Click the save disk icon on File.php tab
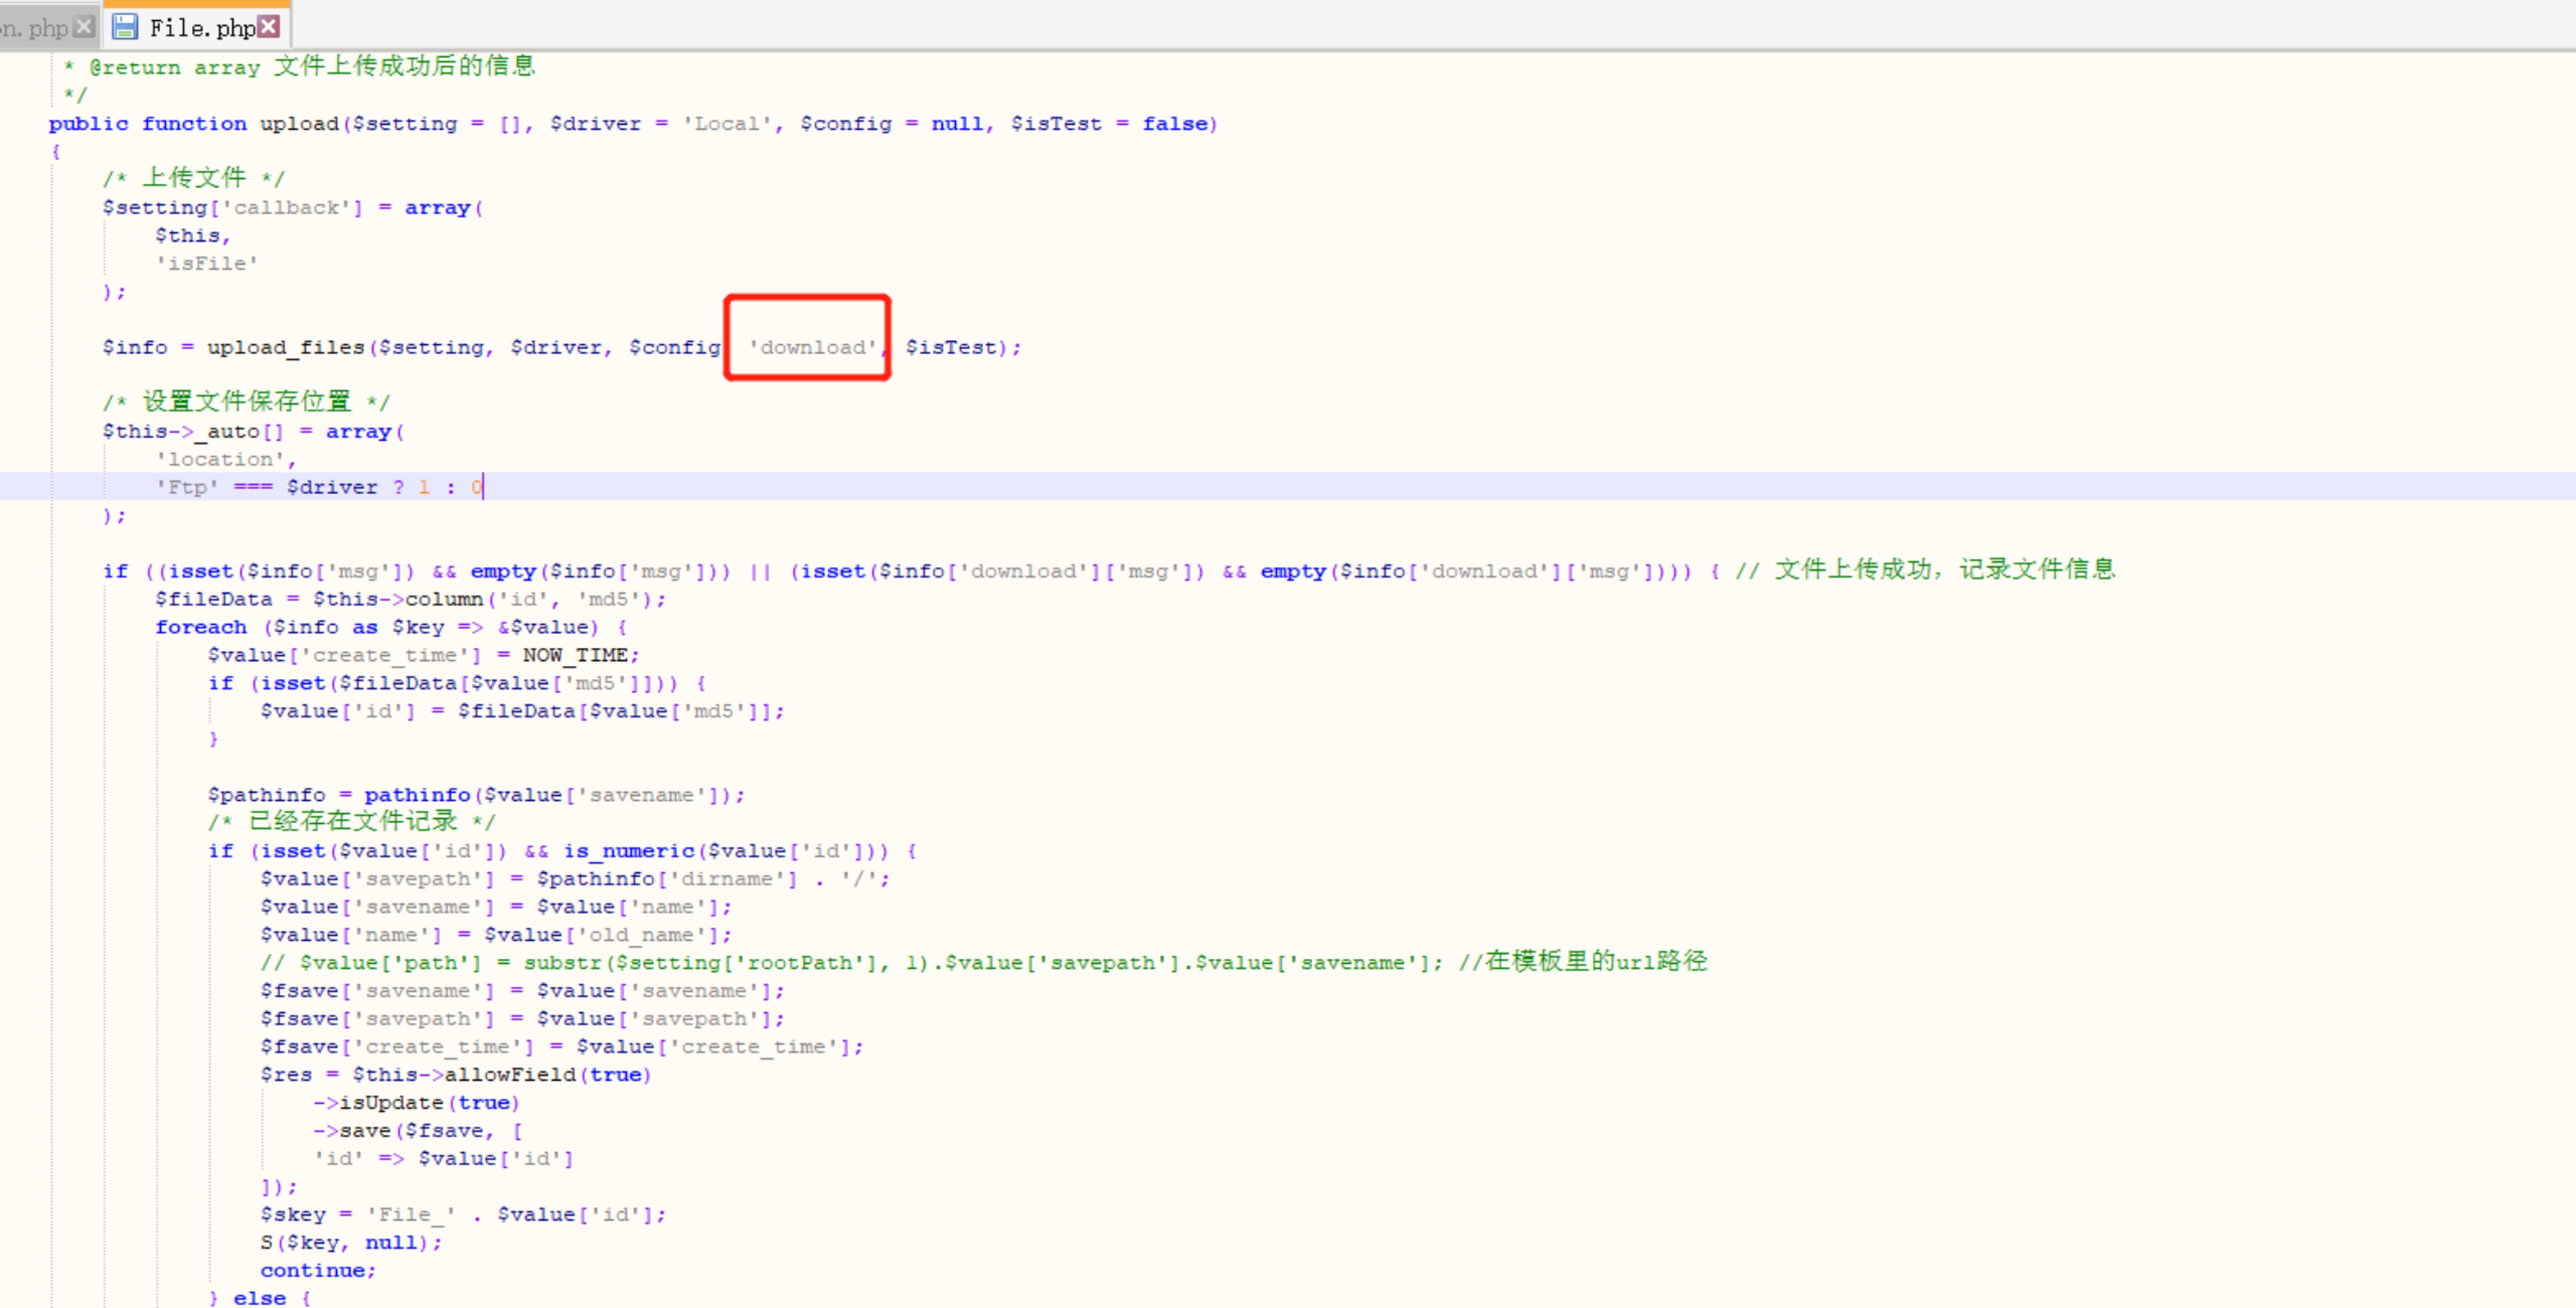The width and height of the screenshot is (2576, 1308). 125,27
